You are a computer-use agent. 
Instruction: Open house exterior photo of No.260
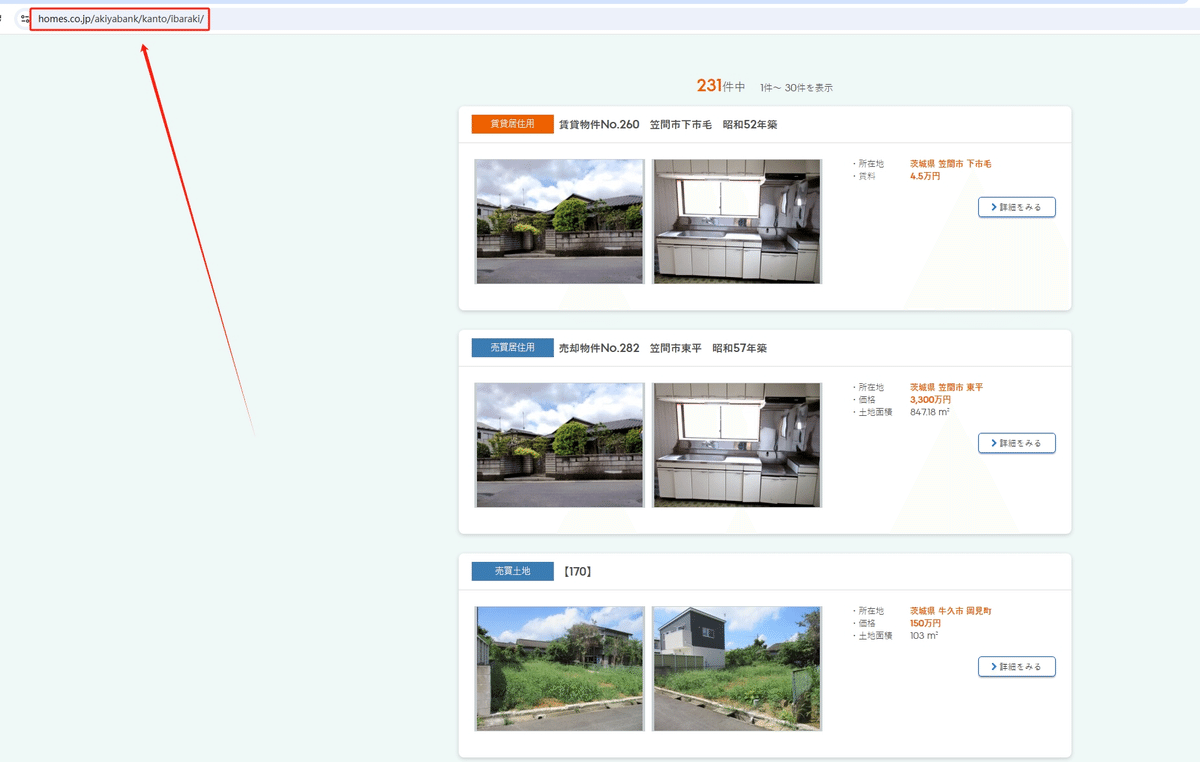pos(559,221)
